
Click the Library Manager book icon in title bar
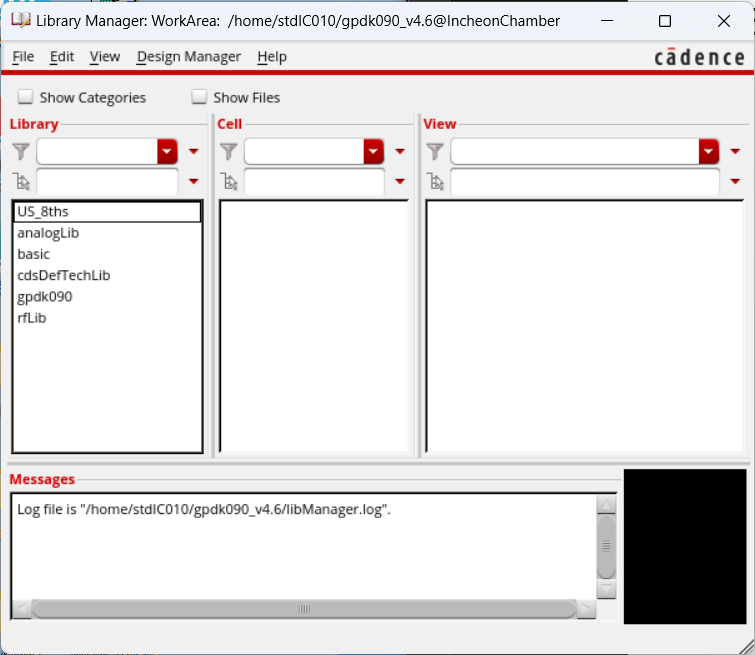(x=21, y=21)
